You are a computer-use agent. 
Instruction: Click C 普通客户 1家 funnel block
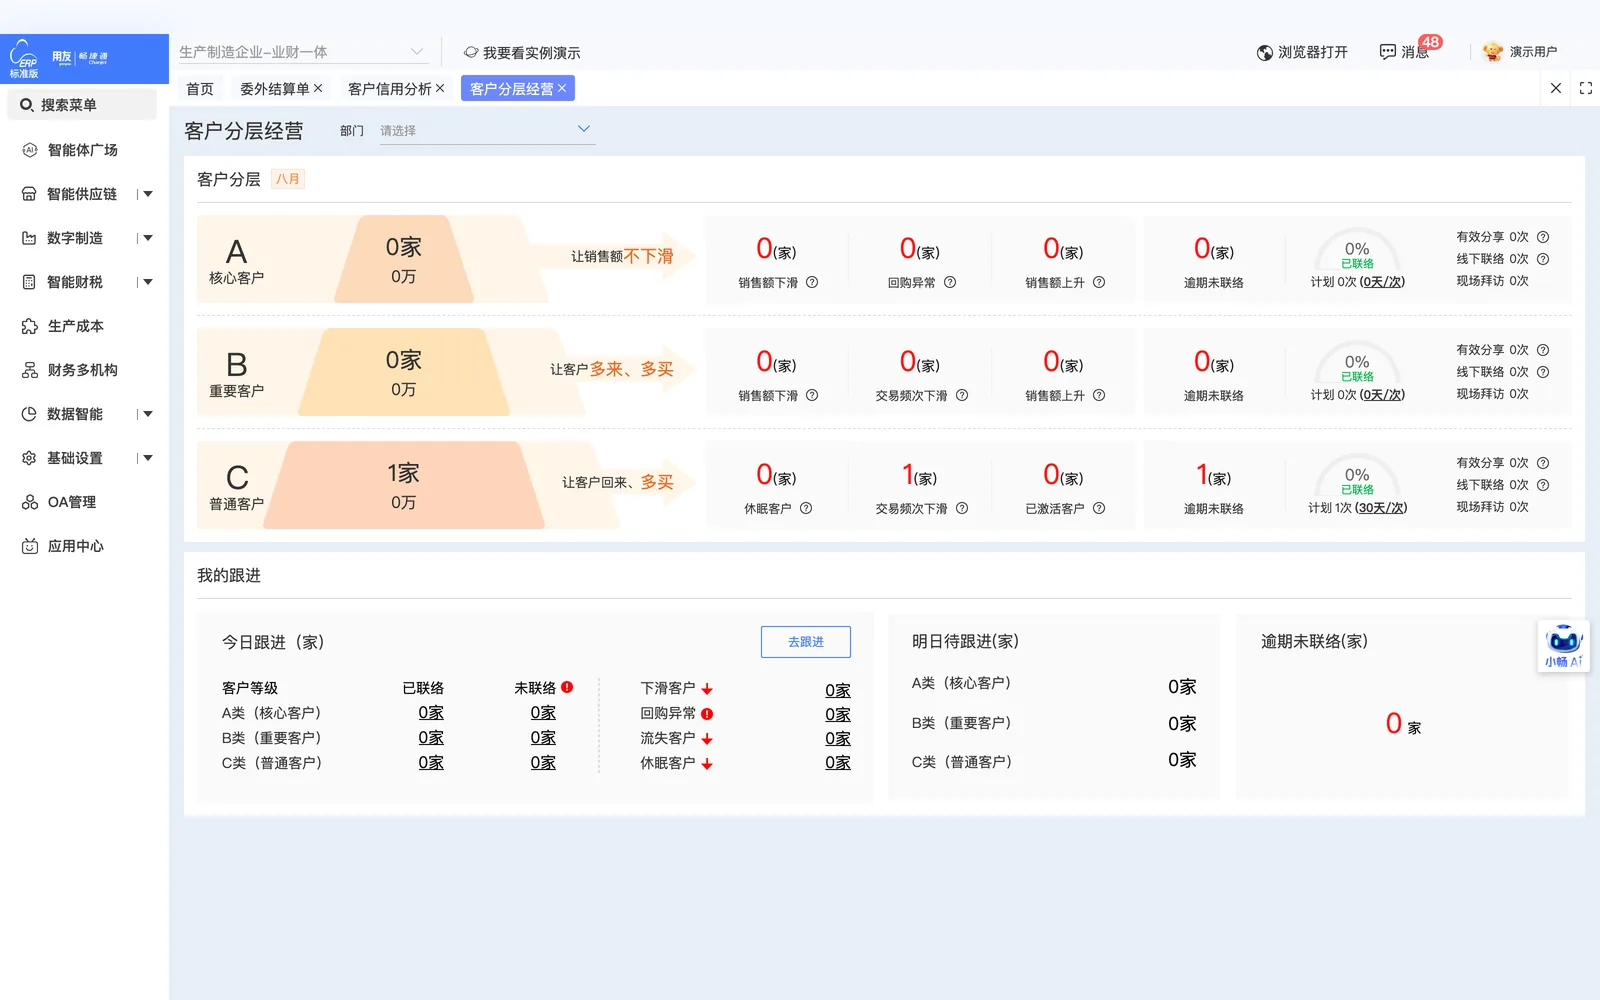click(404, 485)
